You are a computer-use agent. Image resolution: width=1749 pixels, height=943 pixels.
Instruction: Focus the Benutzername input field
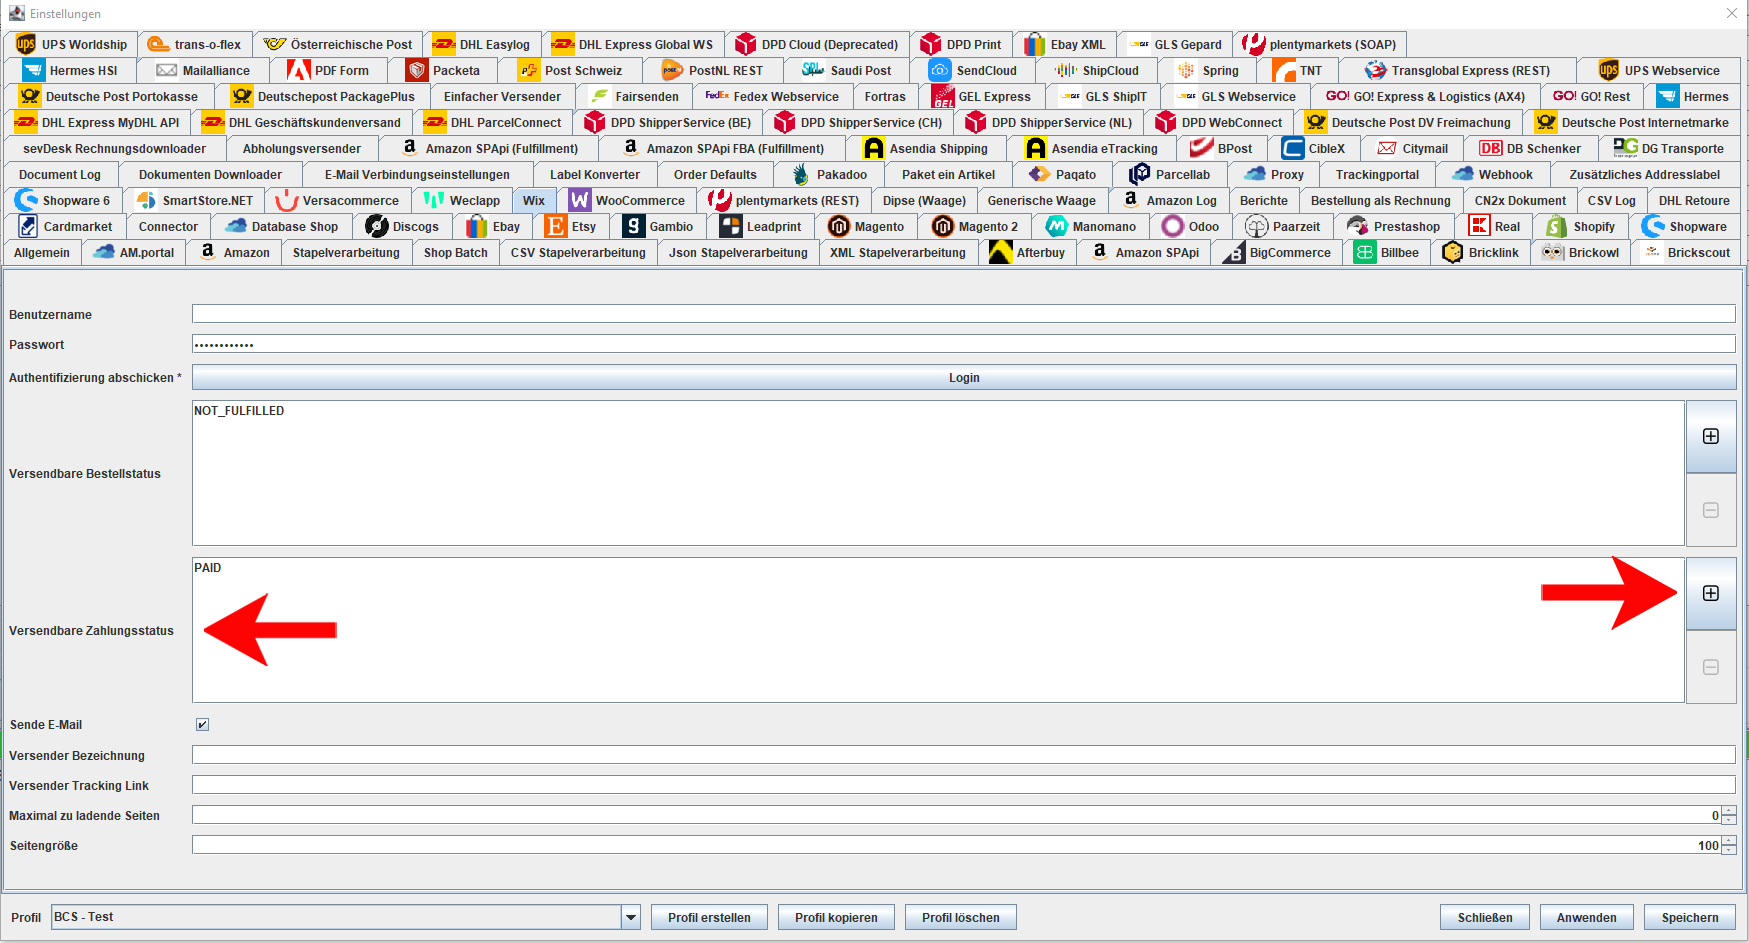click(964, 314)
